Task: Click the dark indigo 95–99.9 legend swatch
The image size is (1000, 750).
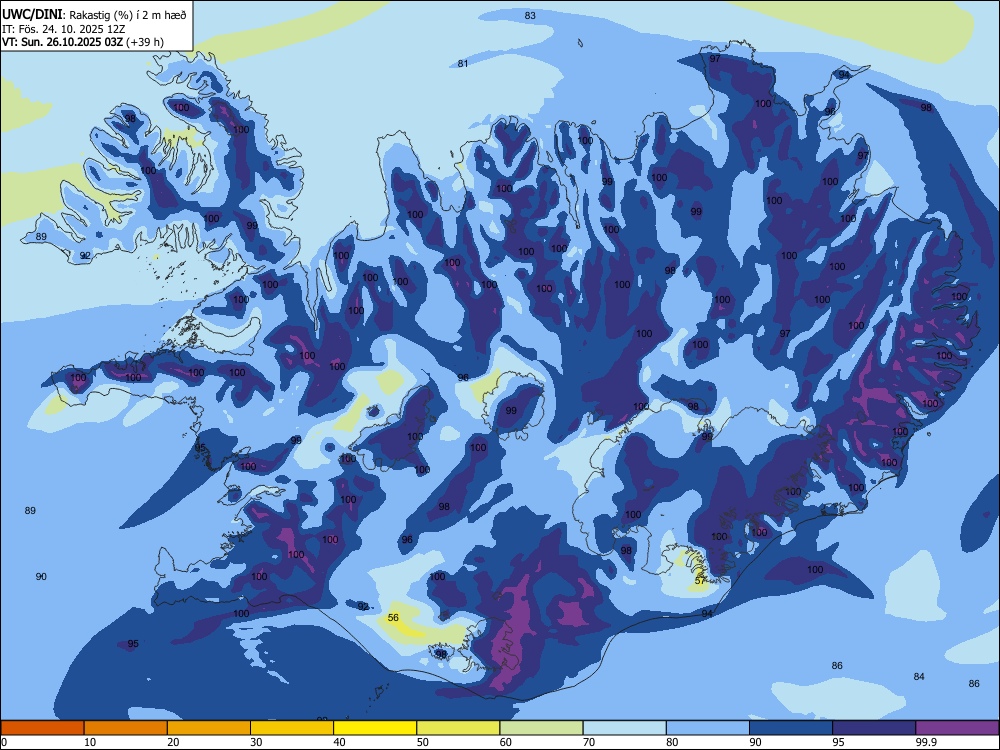Action: pos(874,728)
